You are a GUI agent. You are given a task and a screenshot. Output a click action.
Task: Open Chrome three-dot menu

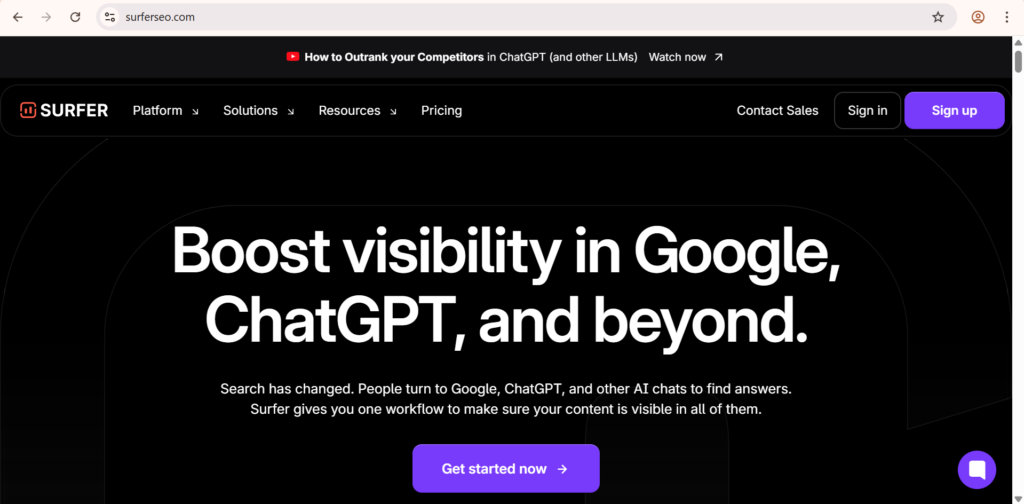(1007, 17)
